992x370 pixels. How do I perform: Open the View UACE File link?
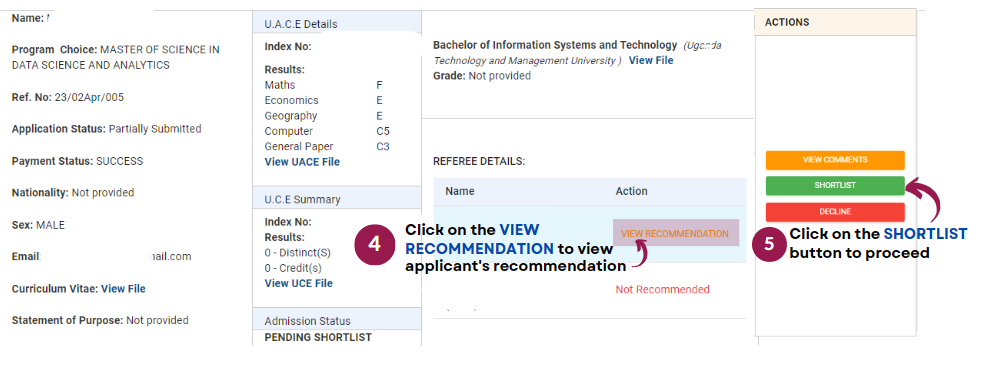click(302, 162)
